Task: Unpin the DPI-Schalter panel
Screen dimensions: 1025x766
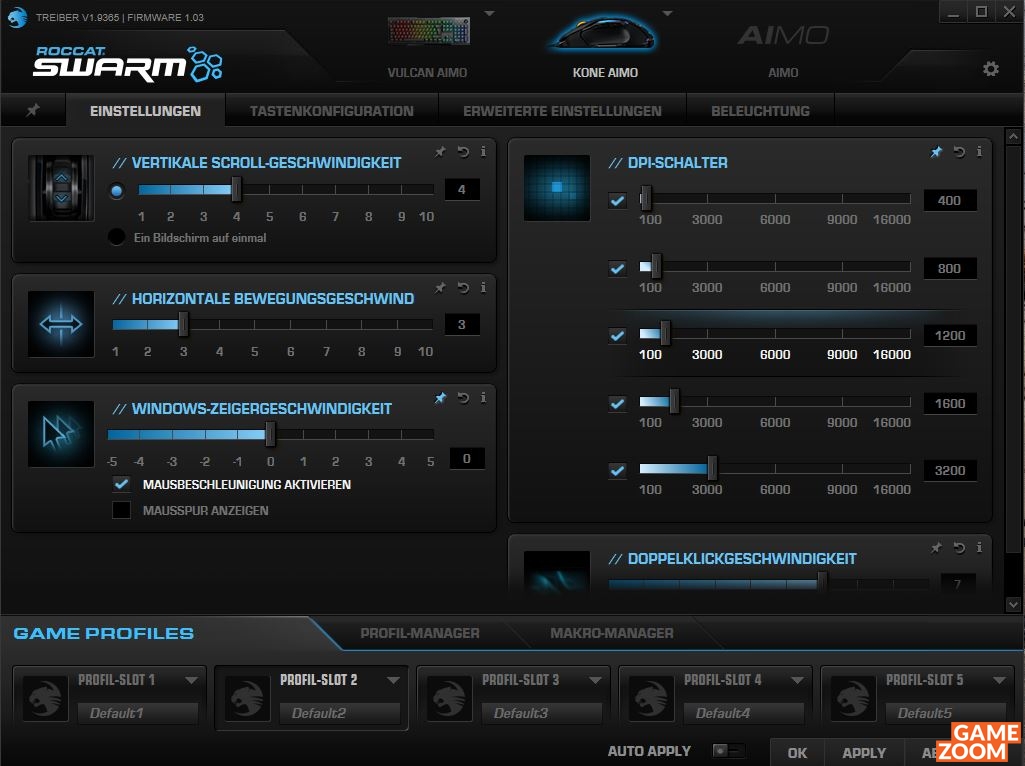Action: (x=936, y=152)
